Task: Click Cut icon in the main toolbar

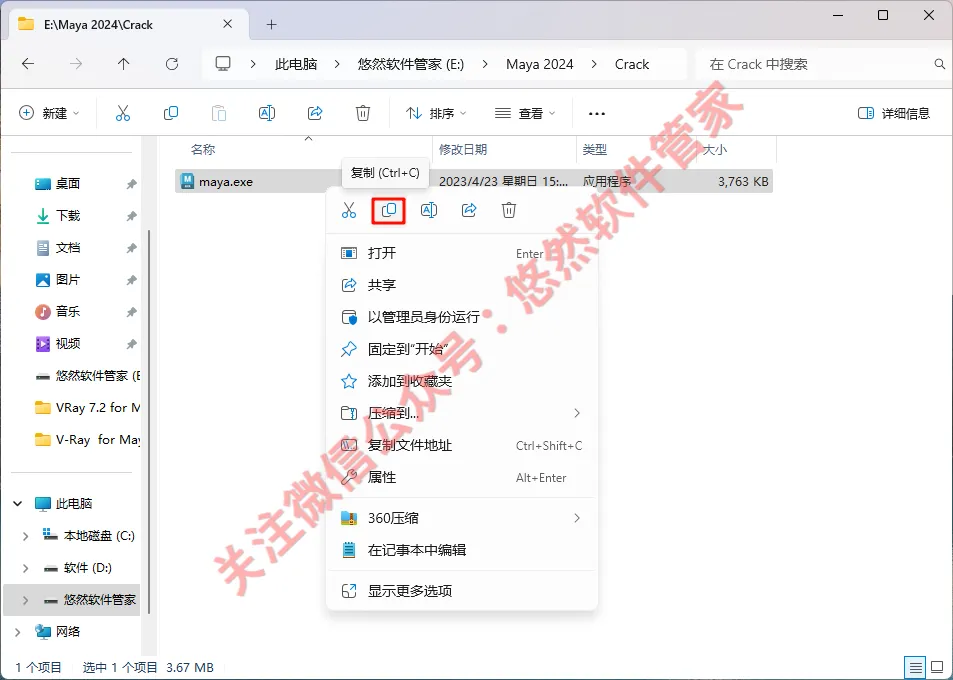Action: click(x=123, y=113)
